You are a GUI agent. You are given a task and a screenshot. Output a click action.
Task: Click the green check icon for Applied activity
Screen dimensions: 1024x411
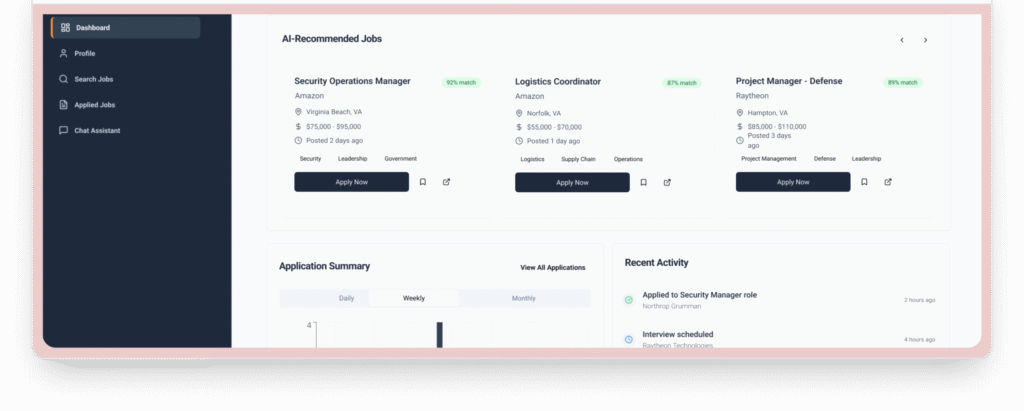[629, 300]
